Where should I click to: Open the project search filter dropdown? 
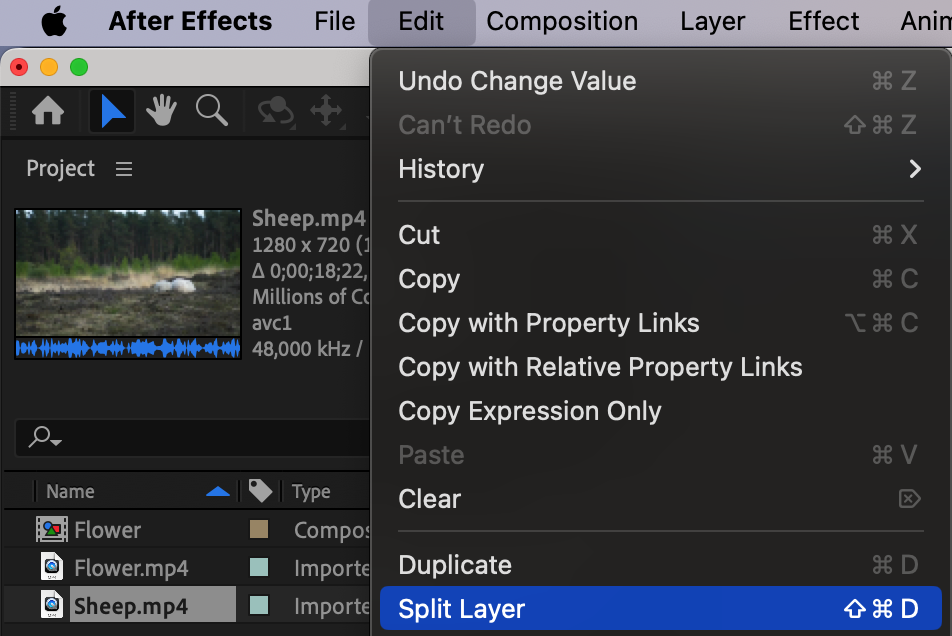(x=45, y=437)
